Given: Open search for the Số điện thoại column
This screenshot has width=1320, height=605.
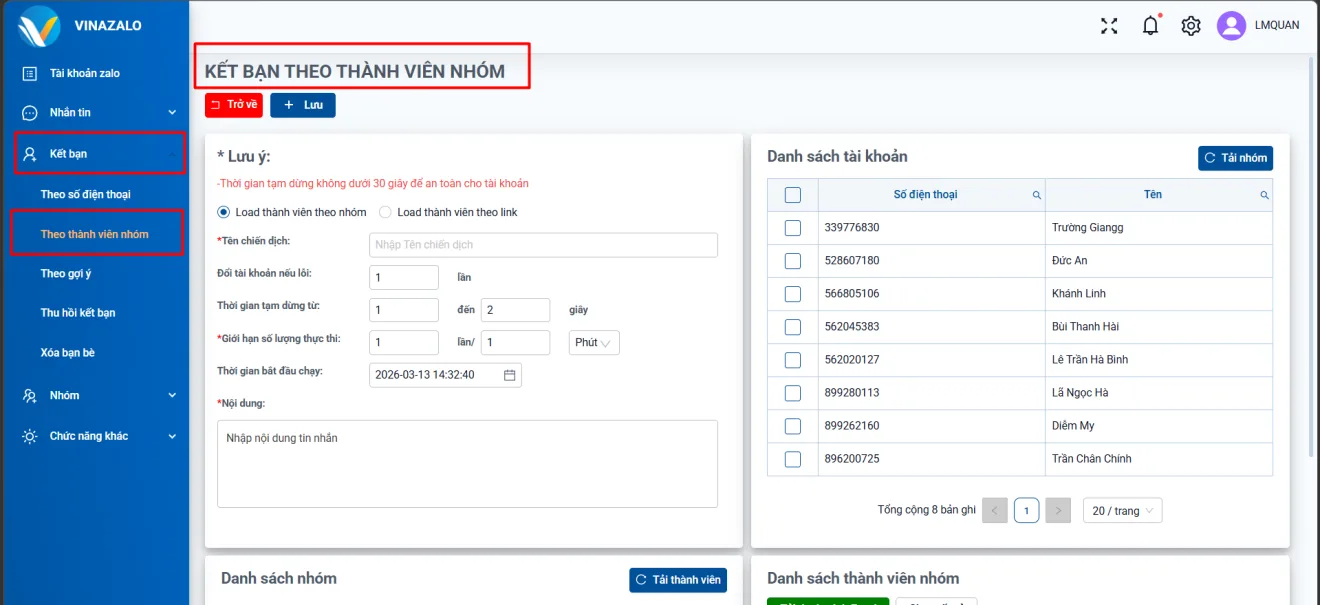Looking at the screenshot, I should pos(1035,194).
